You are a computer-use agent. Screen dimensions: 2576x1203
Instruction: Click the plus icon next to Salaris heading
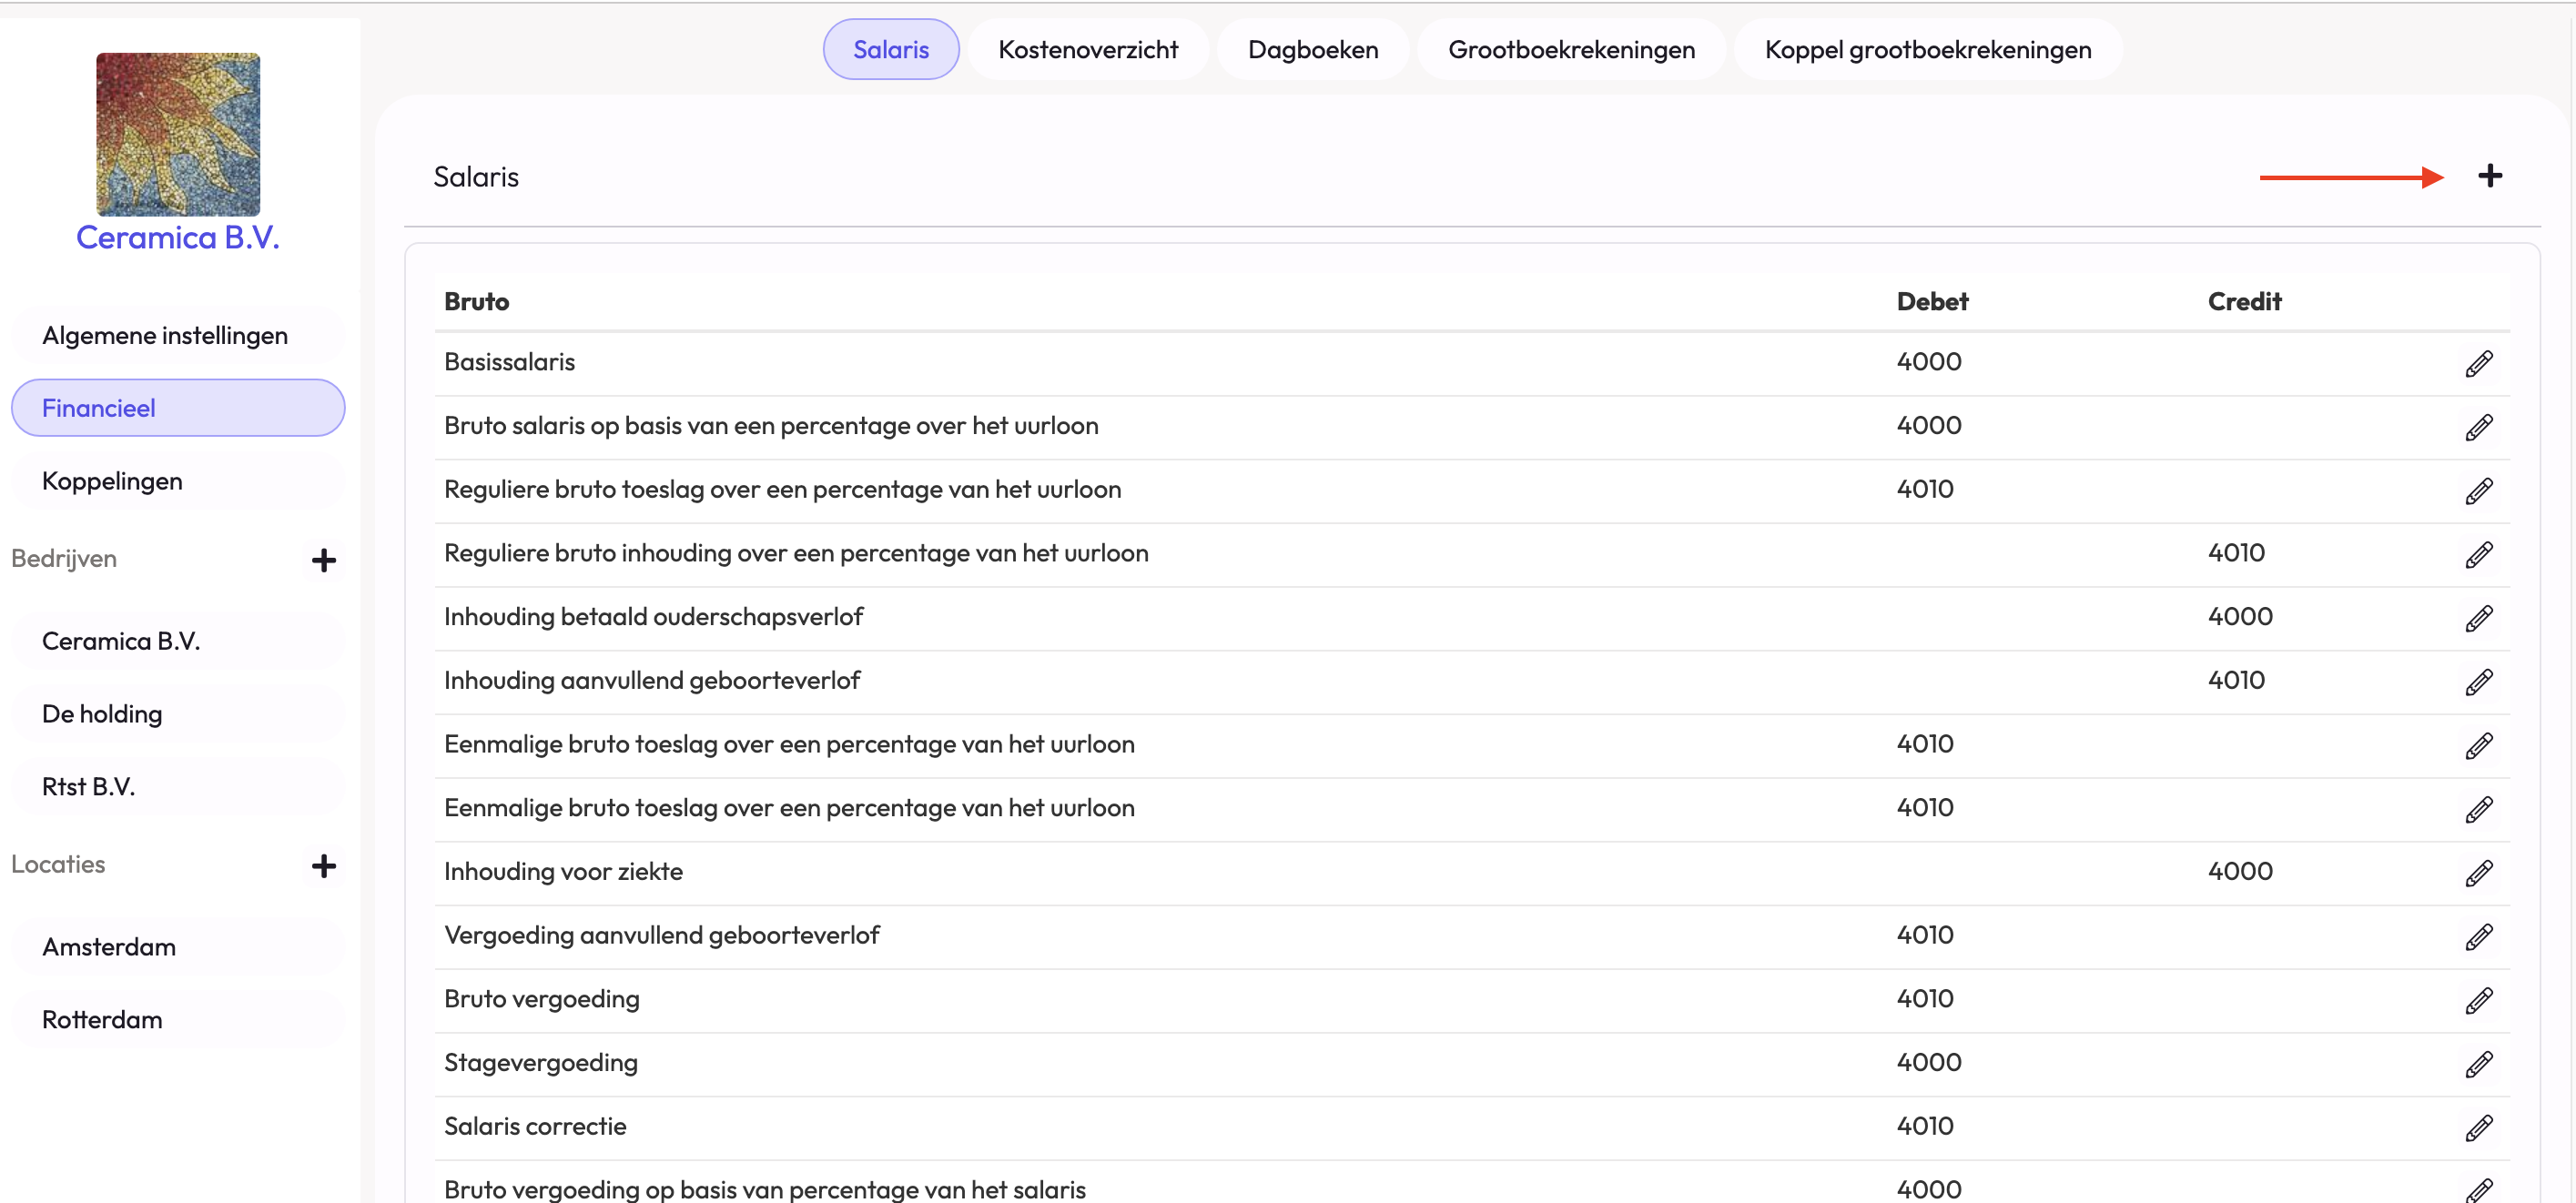pyautogui.click(x=2489, y=176)
